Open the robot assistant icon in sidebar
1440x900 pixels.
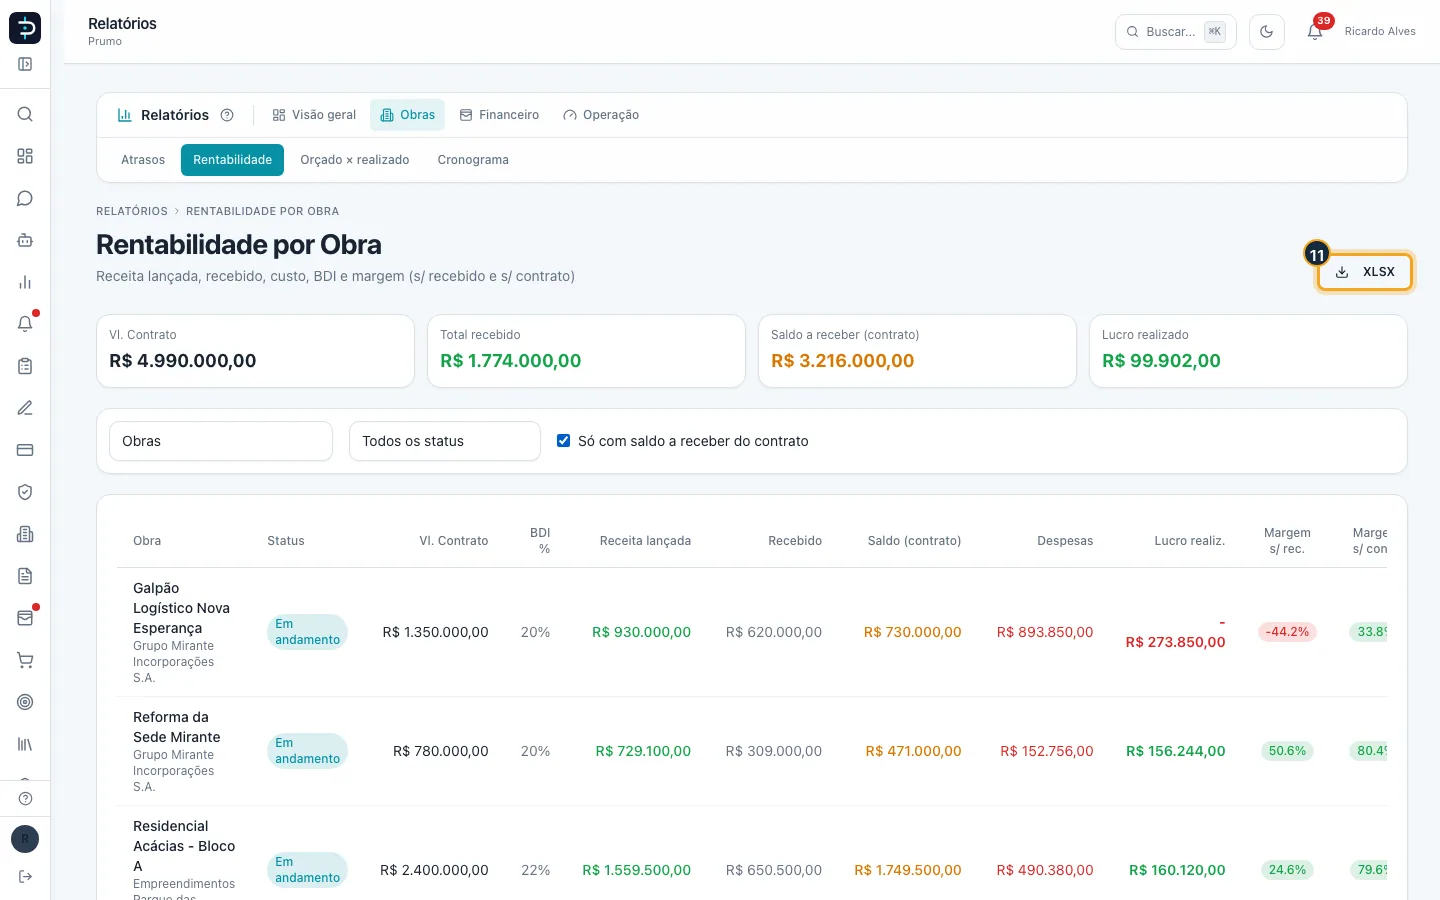(x=25, y=240)
